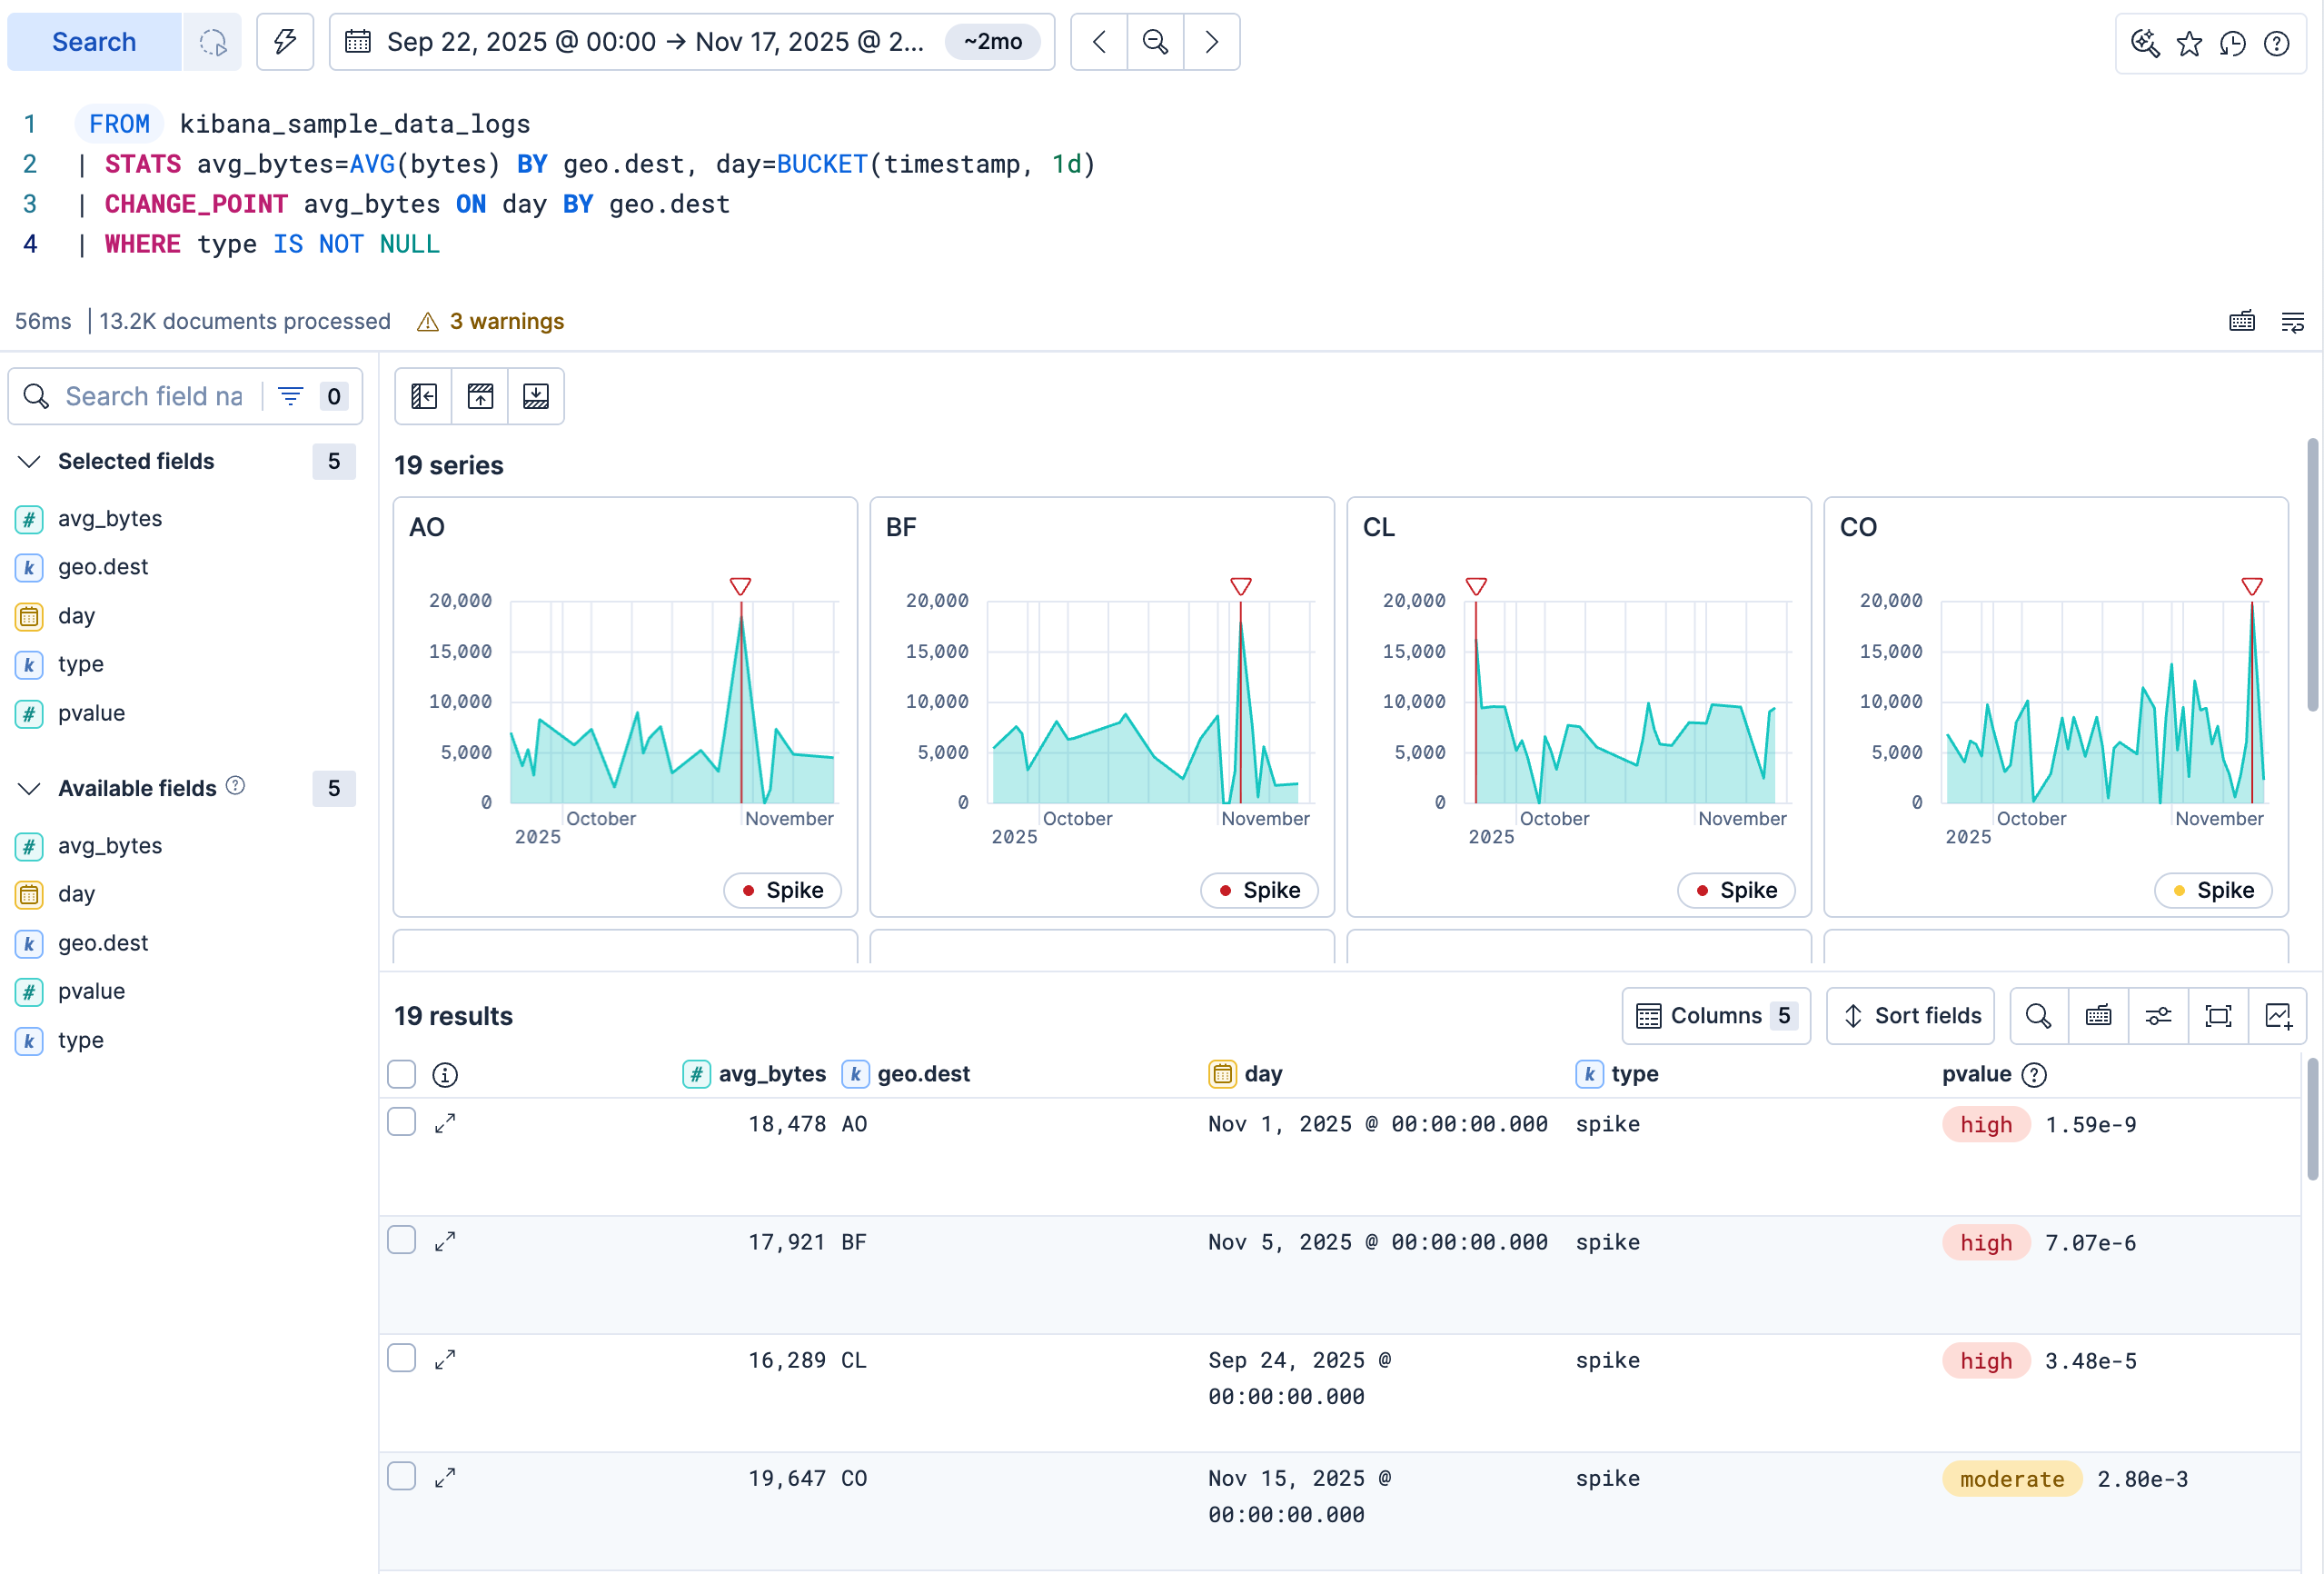This screenshot has height=1574, width=2324.
Task: Open the CL series chart card
Action: (1579, 706)
